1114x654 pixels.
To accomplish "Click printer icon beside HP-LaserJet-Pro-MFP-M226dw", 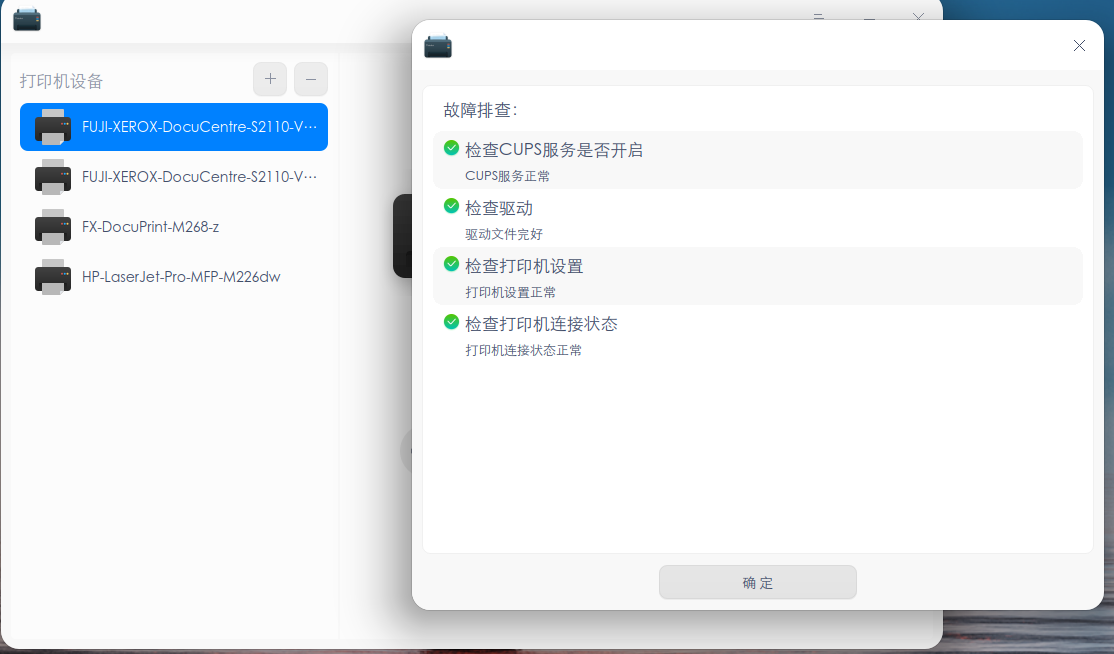I will 53,277.
